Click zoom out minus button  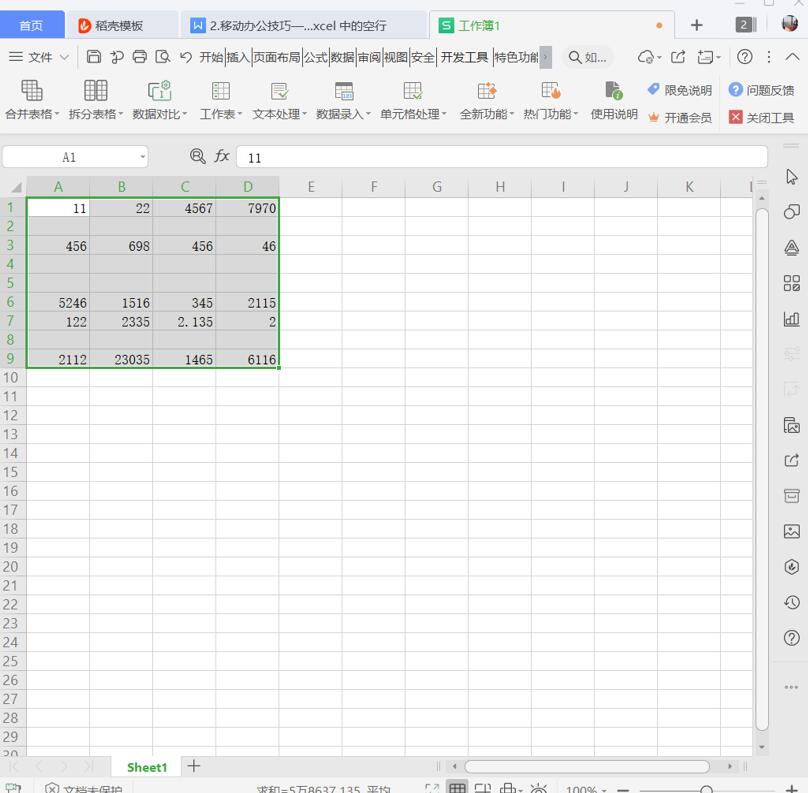[624, 789]
